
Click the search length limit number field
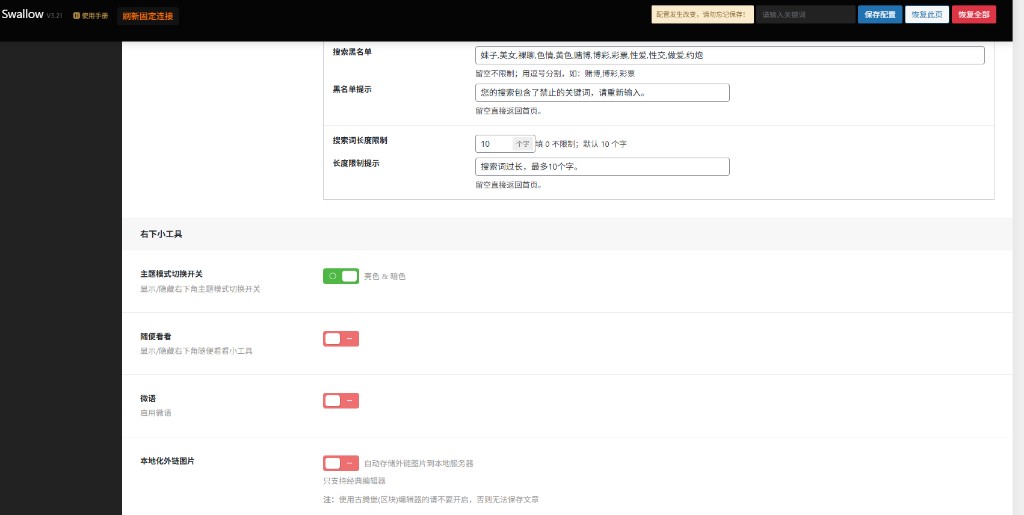pos(494,144)
